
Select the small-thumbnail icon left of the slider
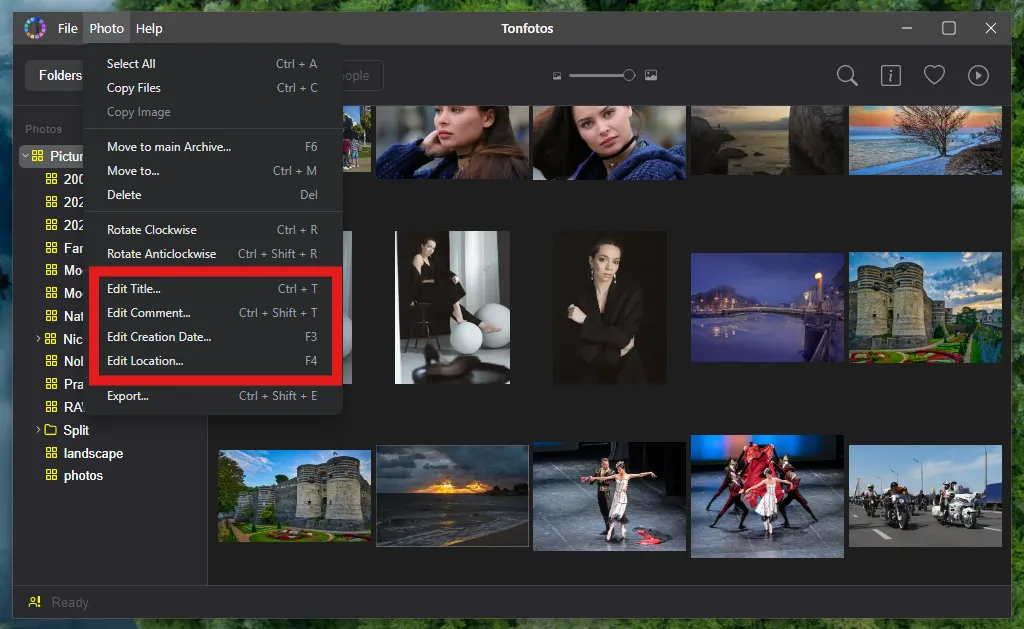click(557, 75)
